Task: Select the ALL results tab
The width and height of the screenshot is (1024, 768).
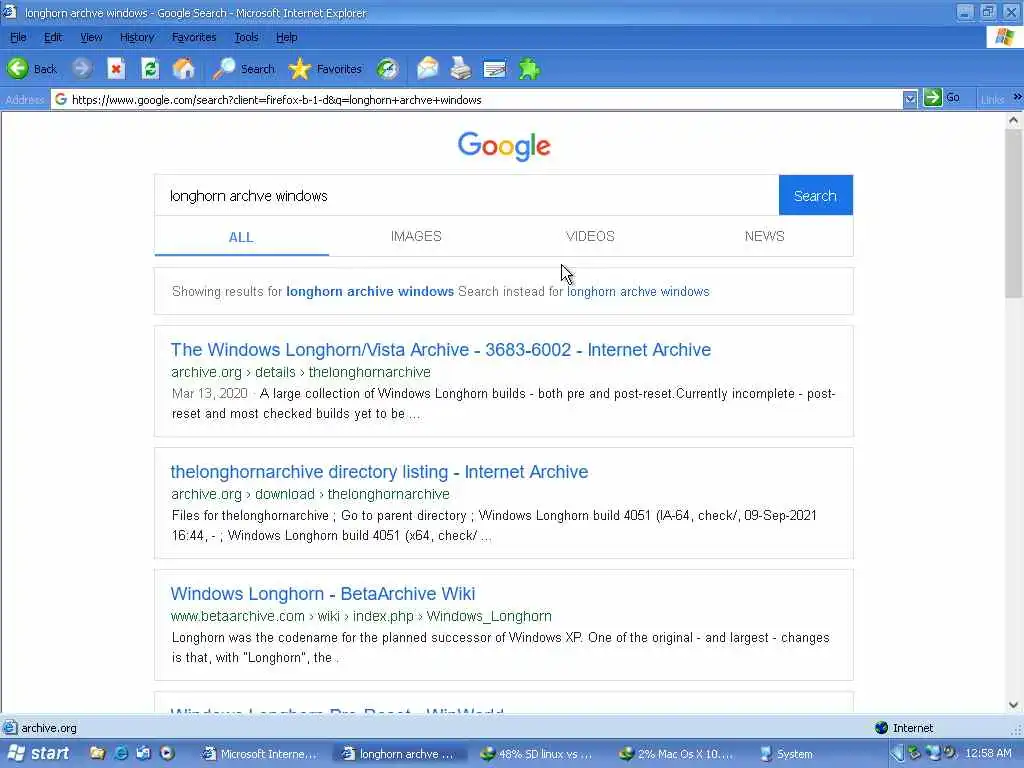Action: coord(241,237)
